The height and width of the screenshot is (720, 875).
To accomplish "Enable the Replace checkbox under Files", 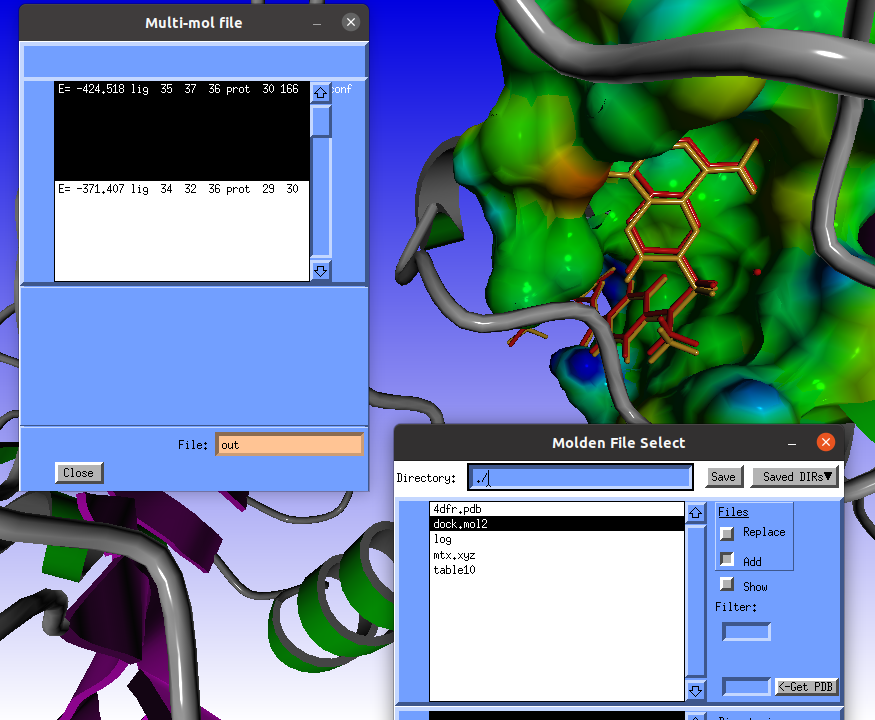I will pyautogui.click(x=727, y=533).
